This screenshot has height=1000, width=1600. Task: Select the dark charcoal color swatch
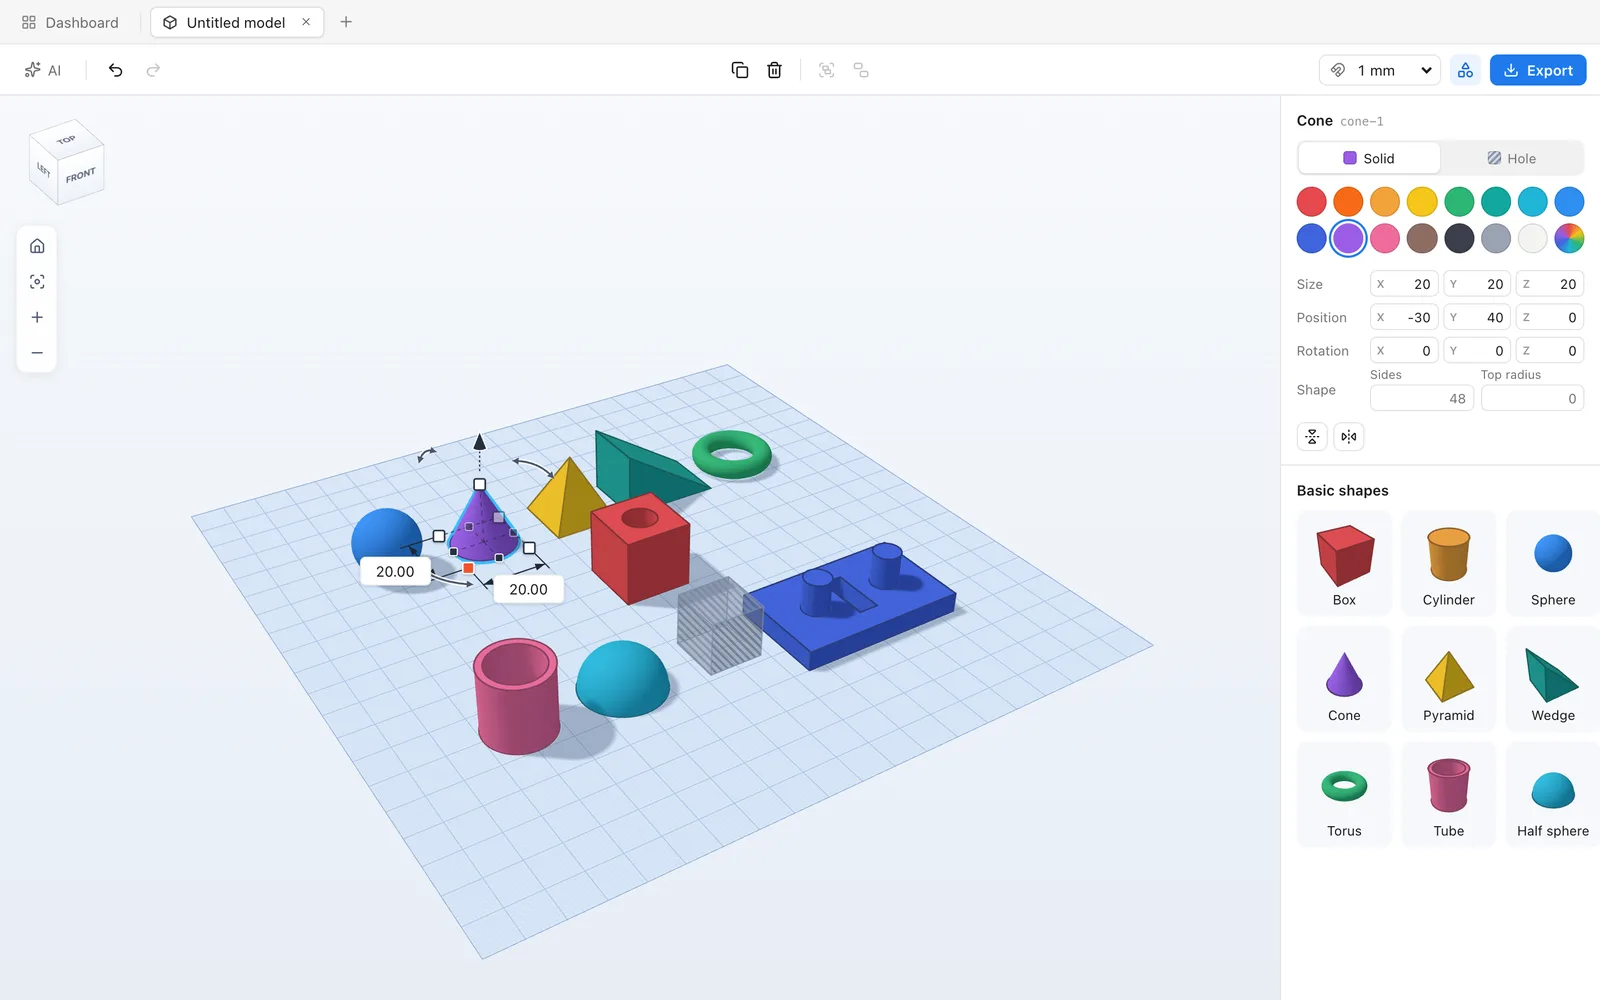coord(1459,238)
